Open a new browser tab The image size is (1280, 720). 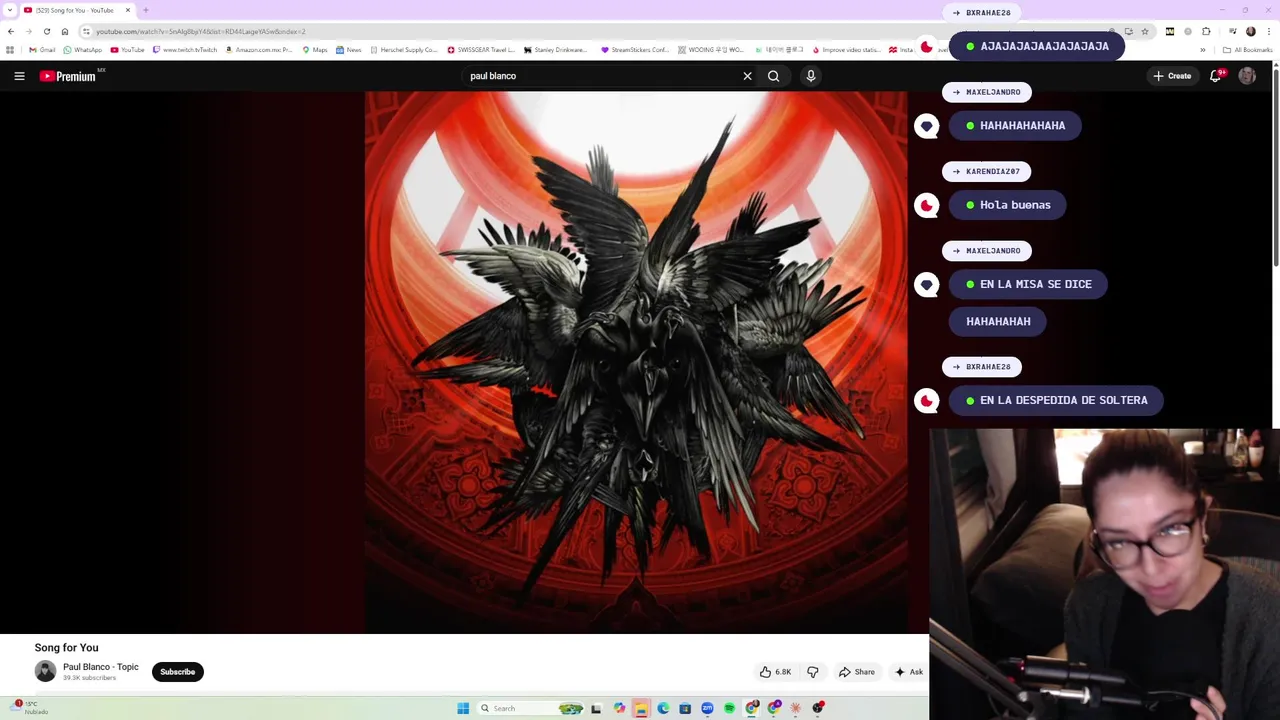point(146,10)
